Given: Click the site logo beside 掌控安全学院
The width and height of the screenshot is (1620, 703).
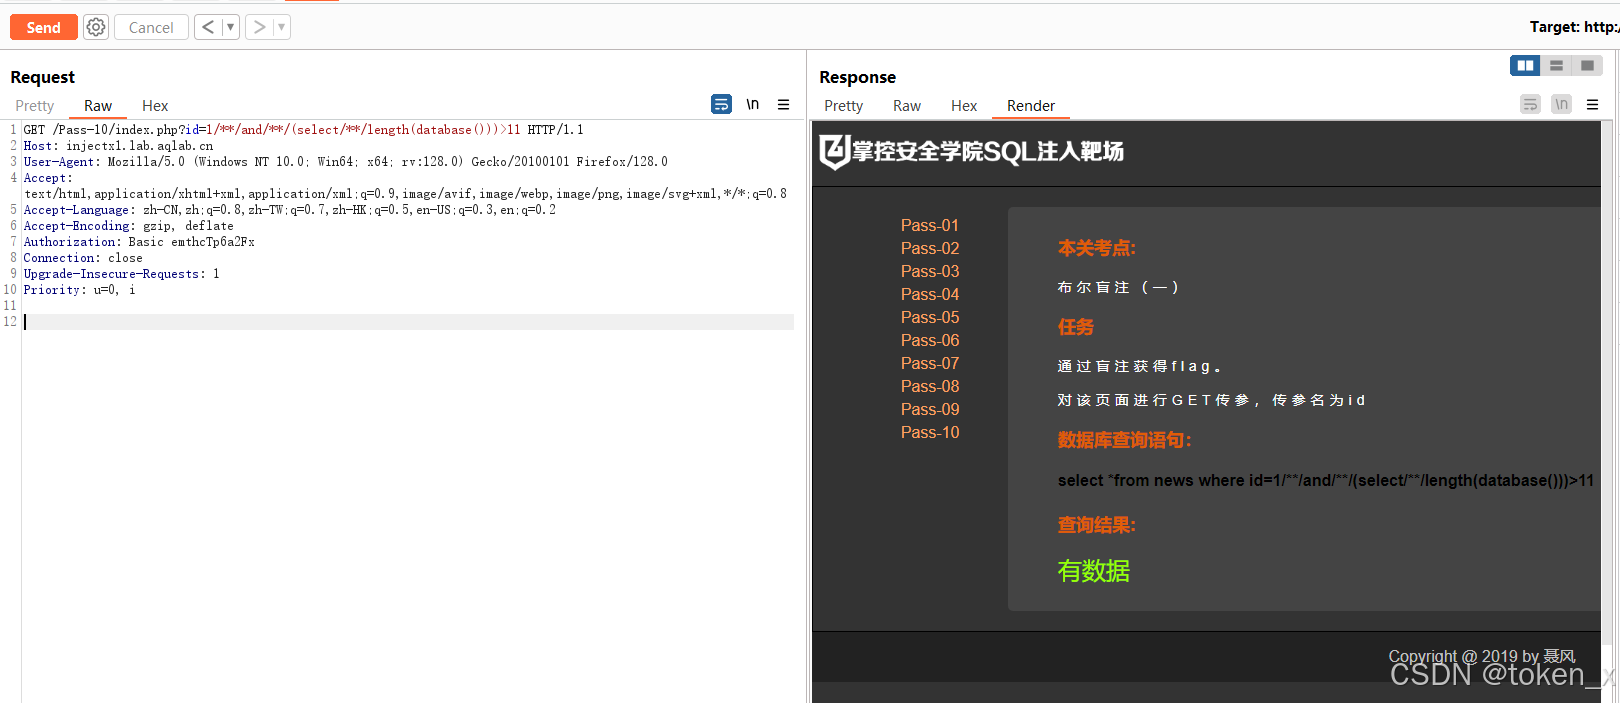Looking at the screenshot, I should pyautogui.click(x=834, y=152).
